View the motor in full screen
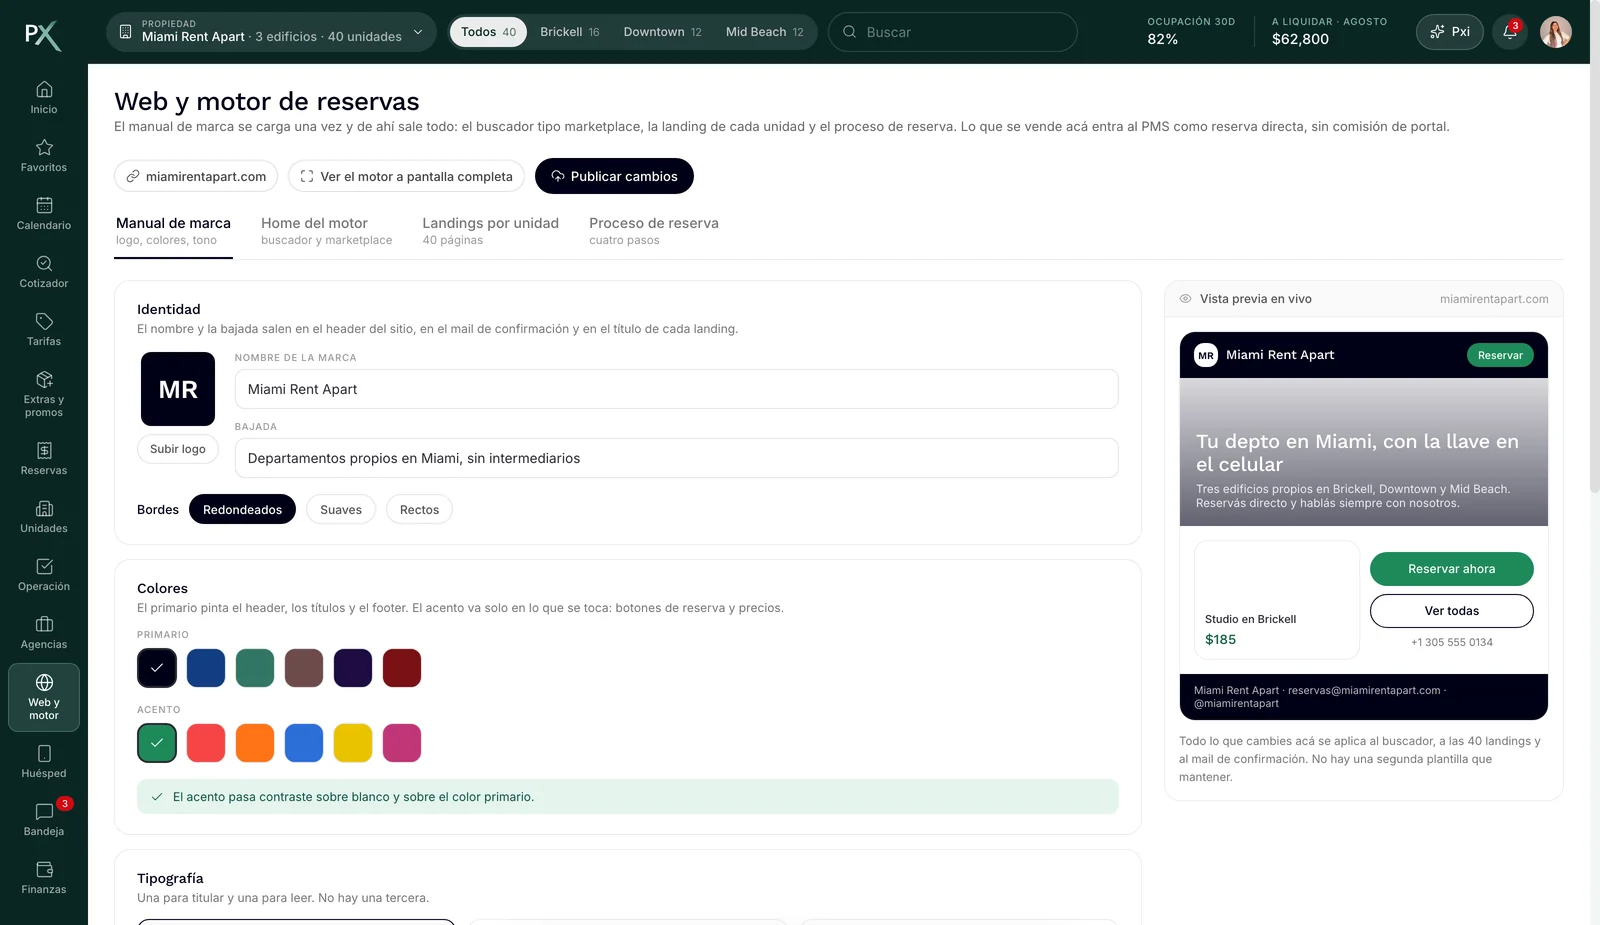The height and width of the screenshot is (925, 1600). click(406, 176)
